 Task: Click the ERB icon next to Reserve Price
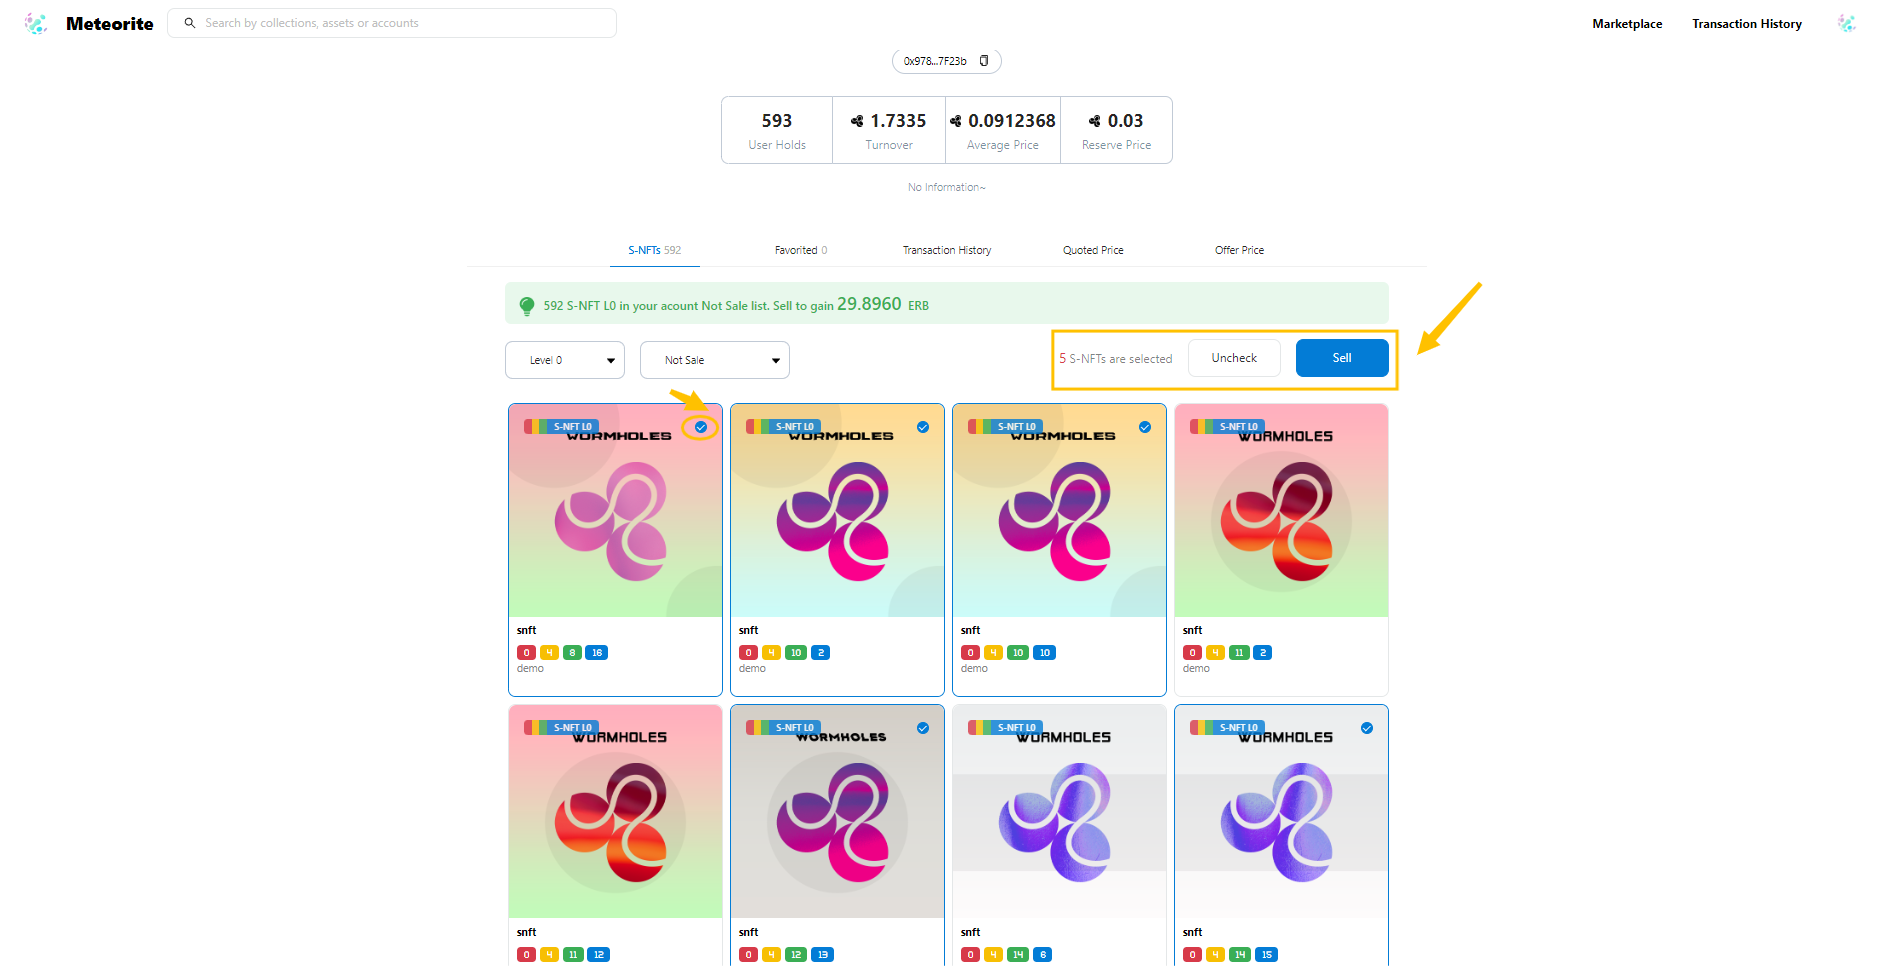pyautogui.click(x=1095, y=121)
